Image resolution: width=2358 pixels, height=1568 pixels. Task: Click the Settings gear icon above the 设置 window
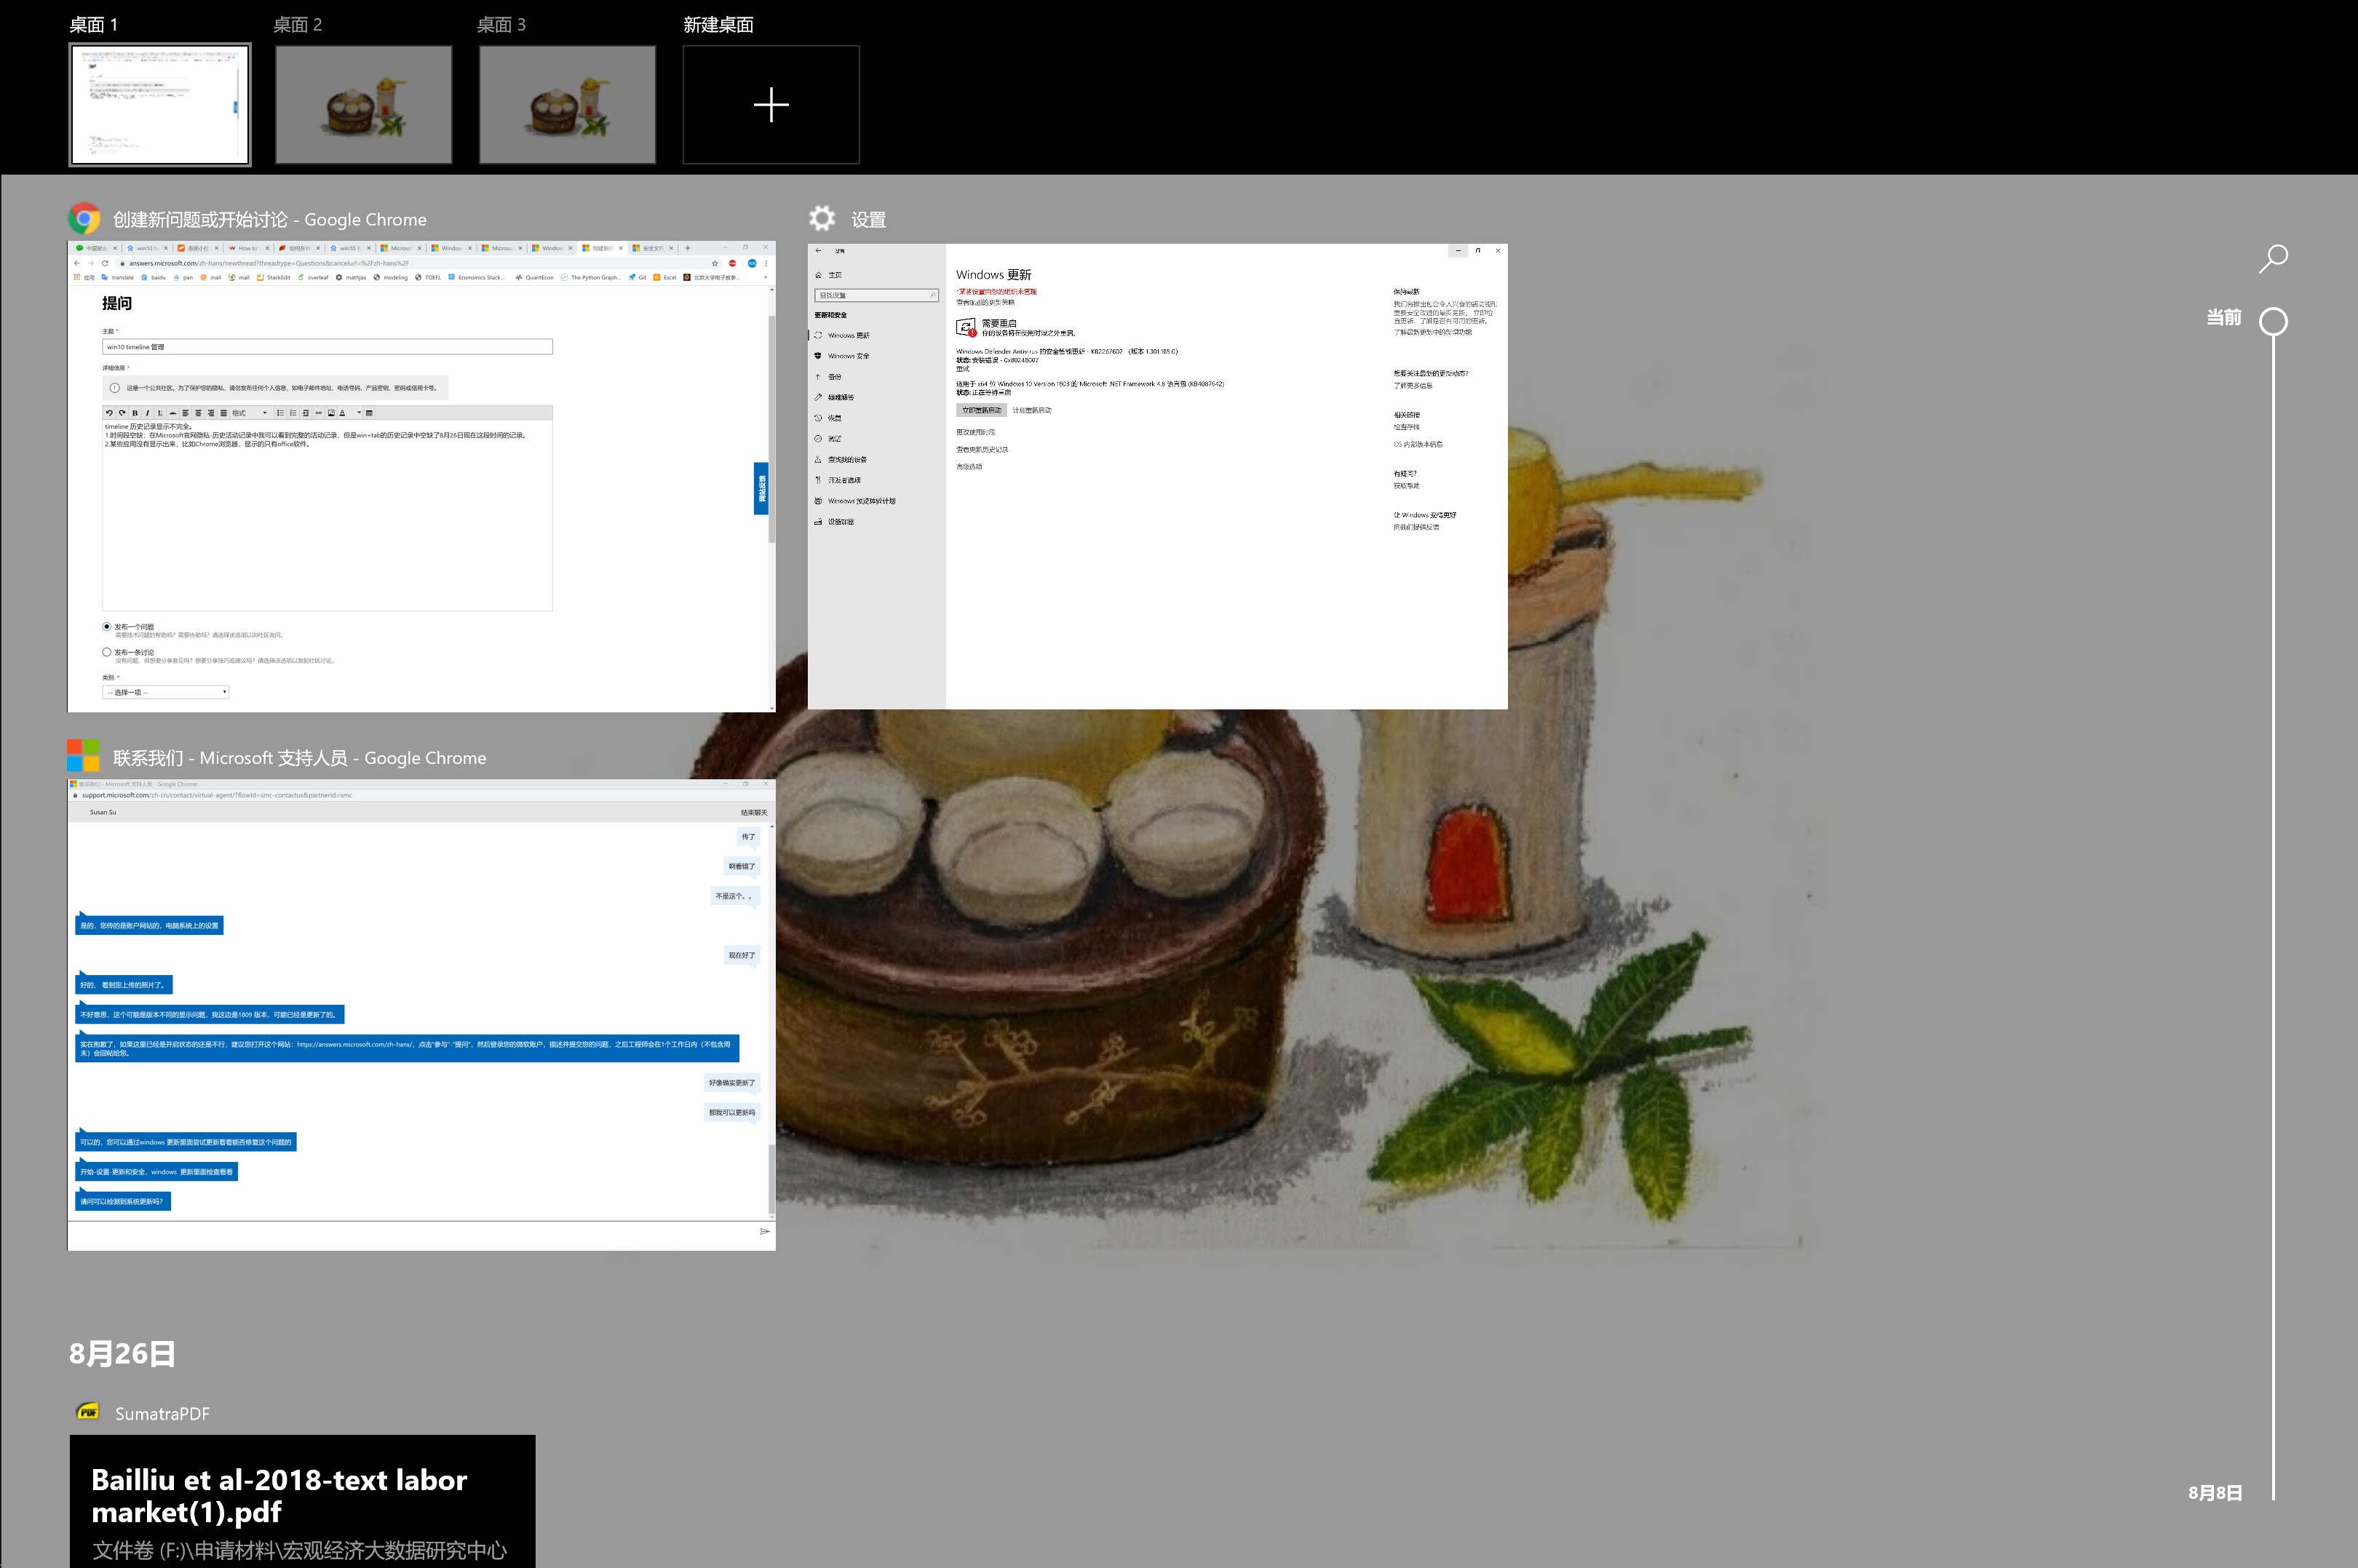(822, 218)
